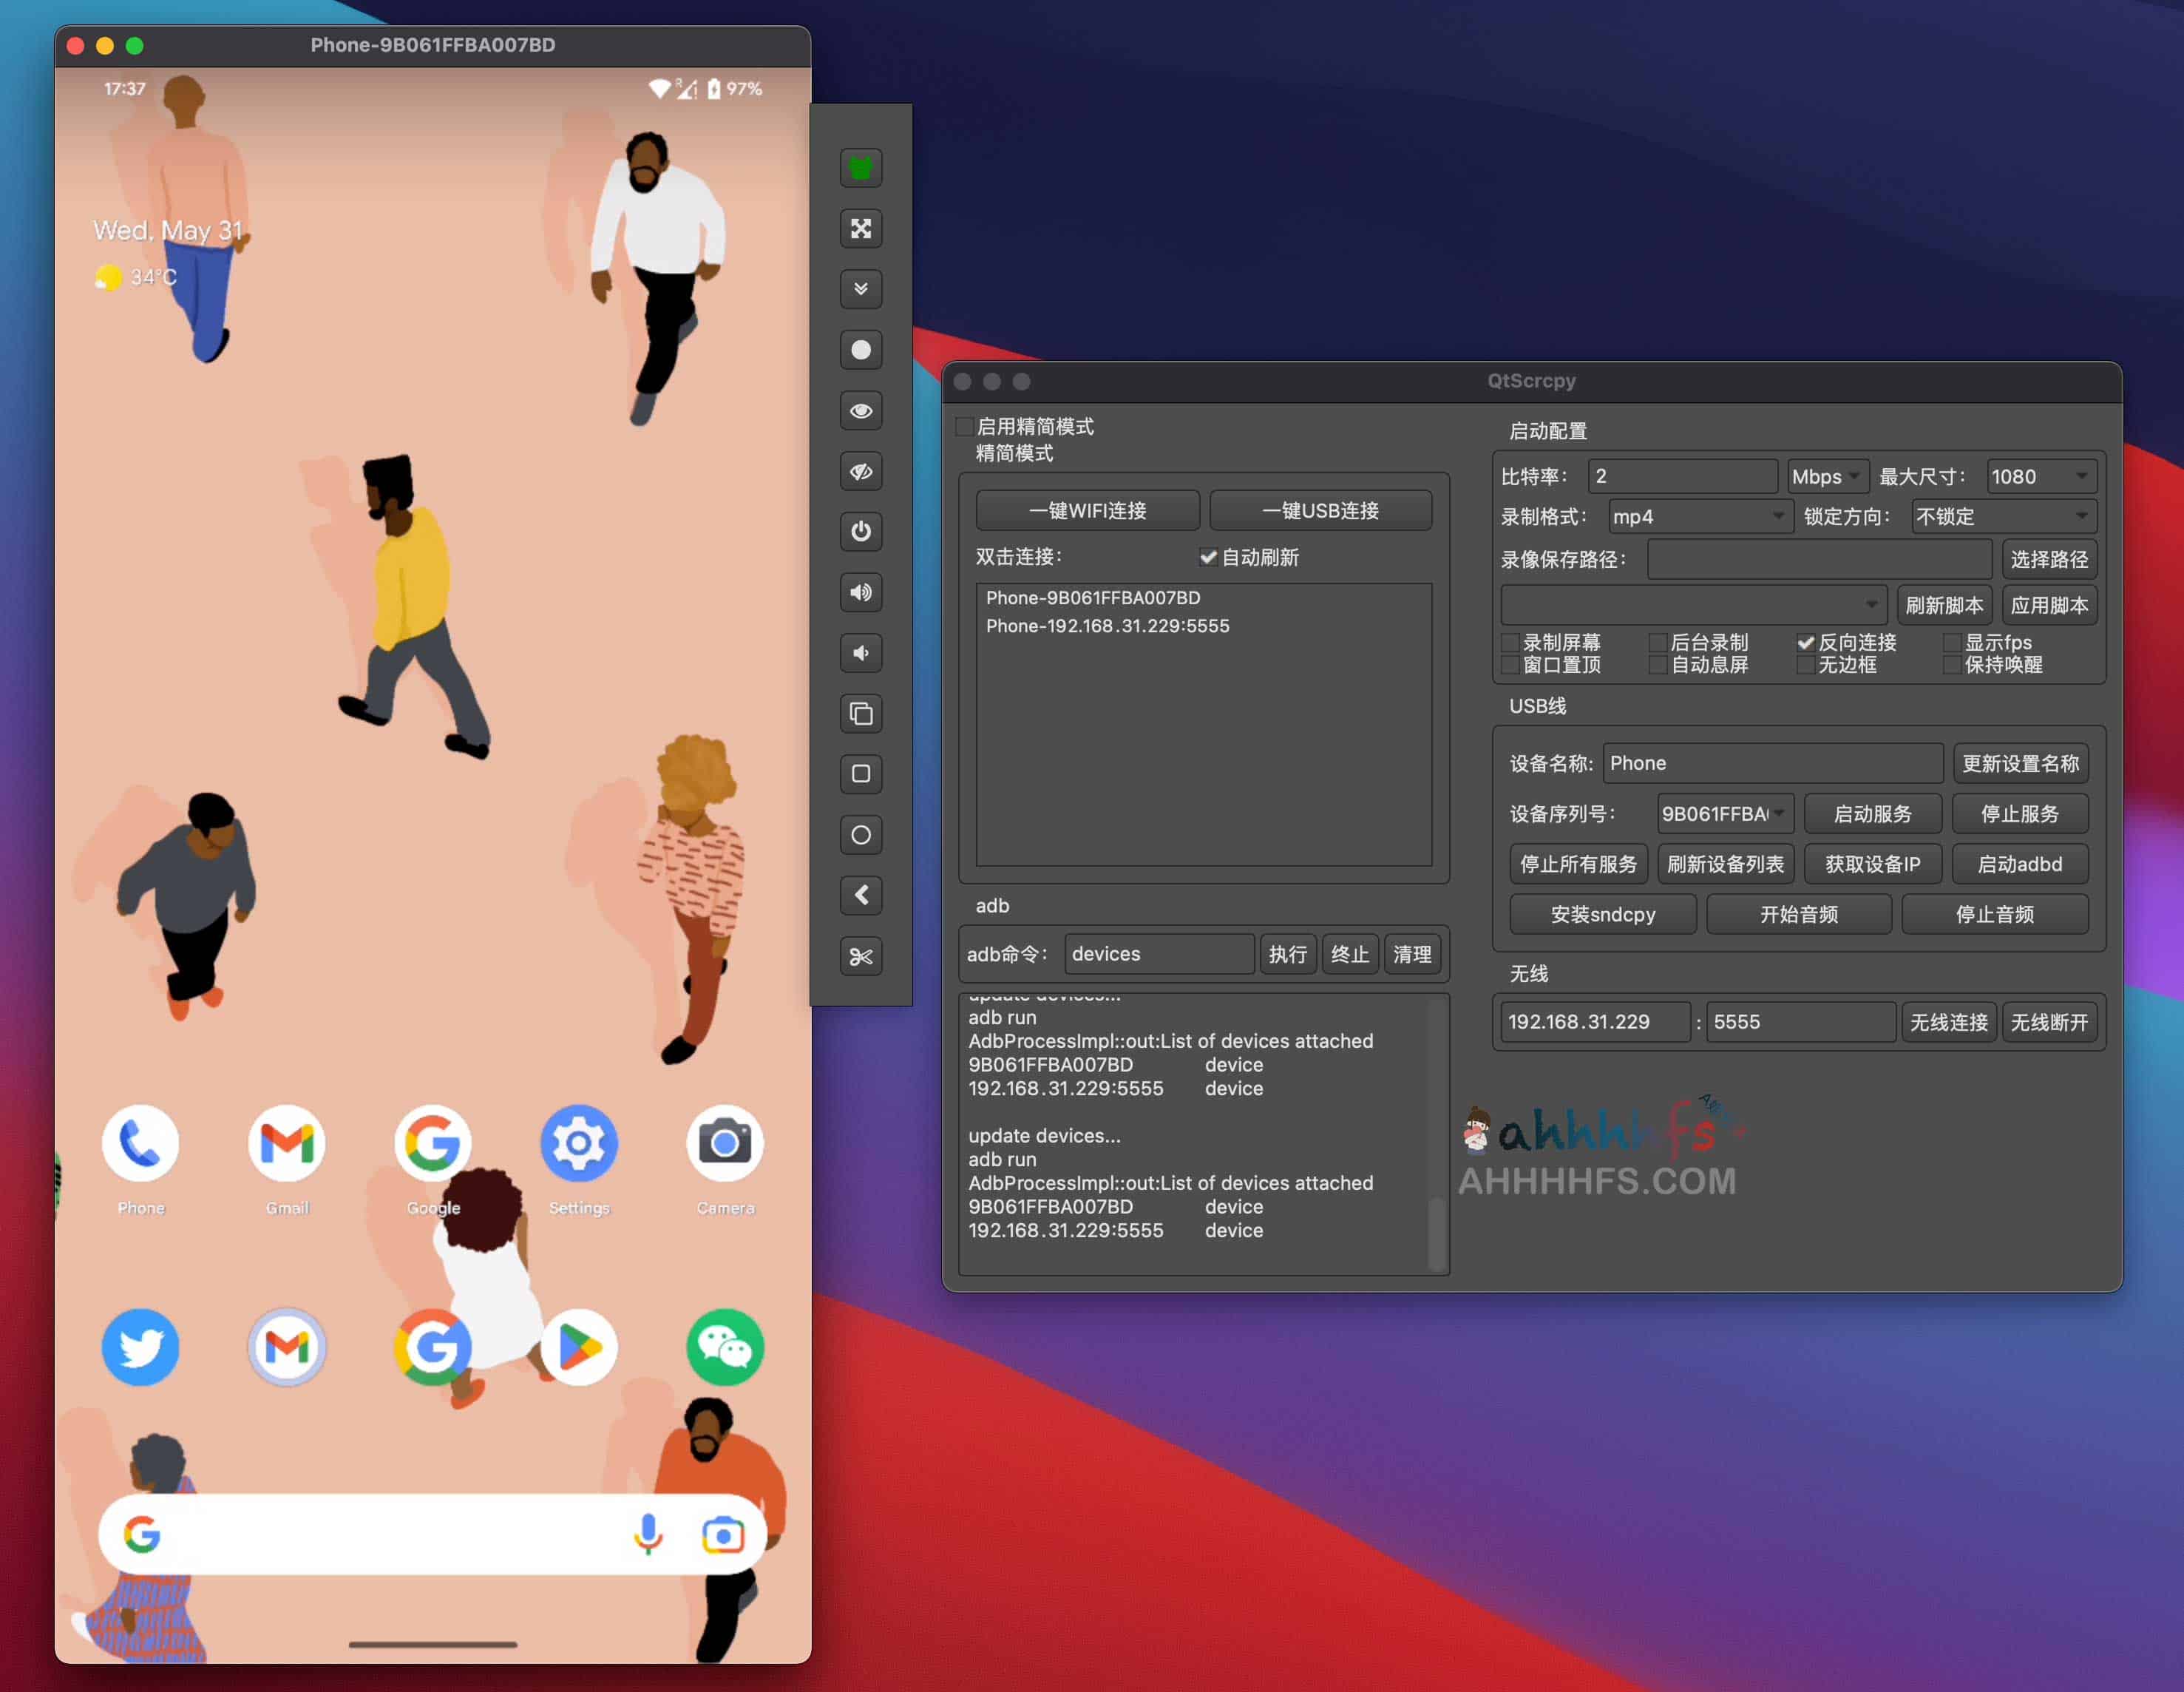Select the eye icon to turn screen on
Viewport: 2184px width, 1692px height.
point(861,410)
